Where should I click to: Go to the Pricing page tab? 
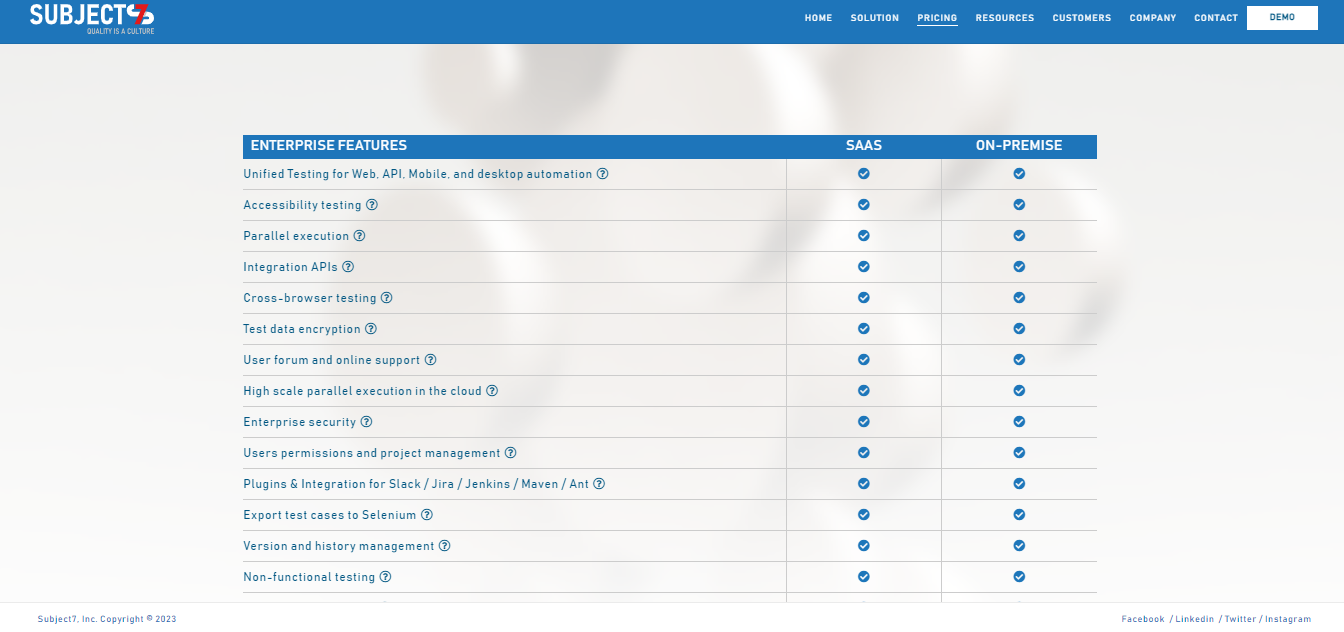click(937, 18)
